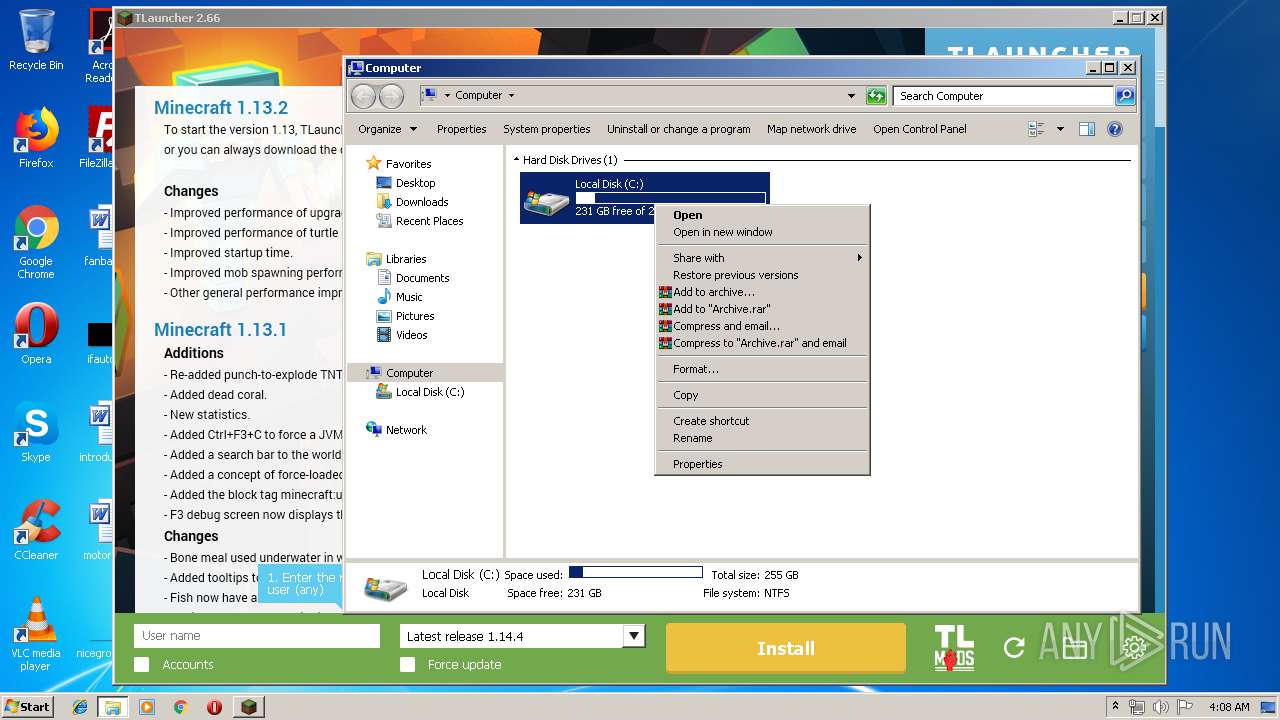This screenshot has height=720, width=1280.
Task: Click the Install button in TLauncher
Action: [x=786, y=648]
